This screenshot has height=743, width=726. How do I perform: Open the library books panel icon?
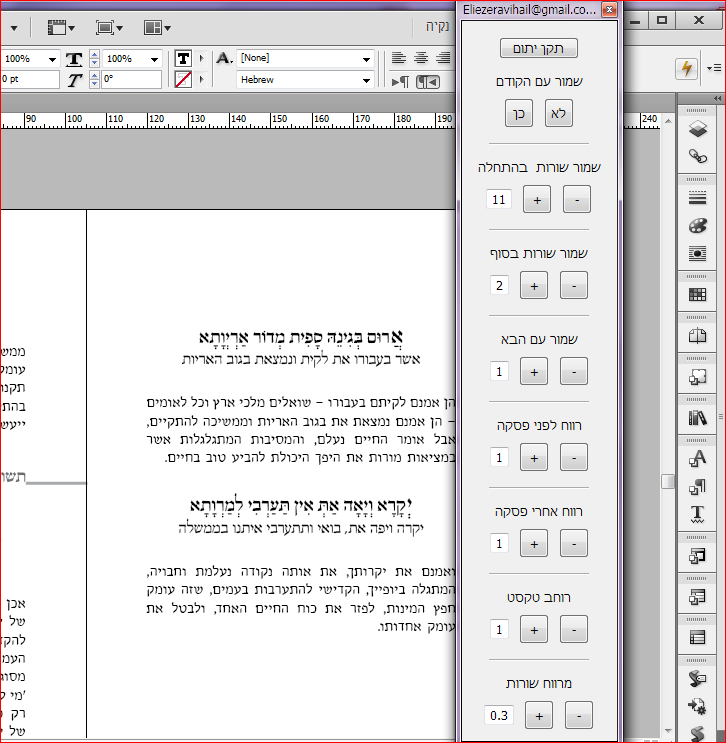point(698,418)
